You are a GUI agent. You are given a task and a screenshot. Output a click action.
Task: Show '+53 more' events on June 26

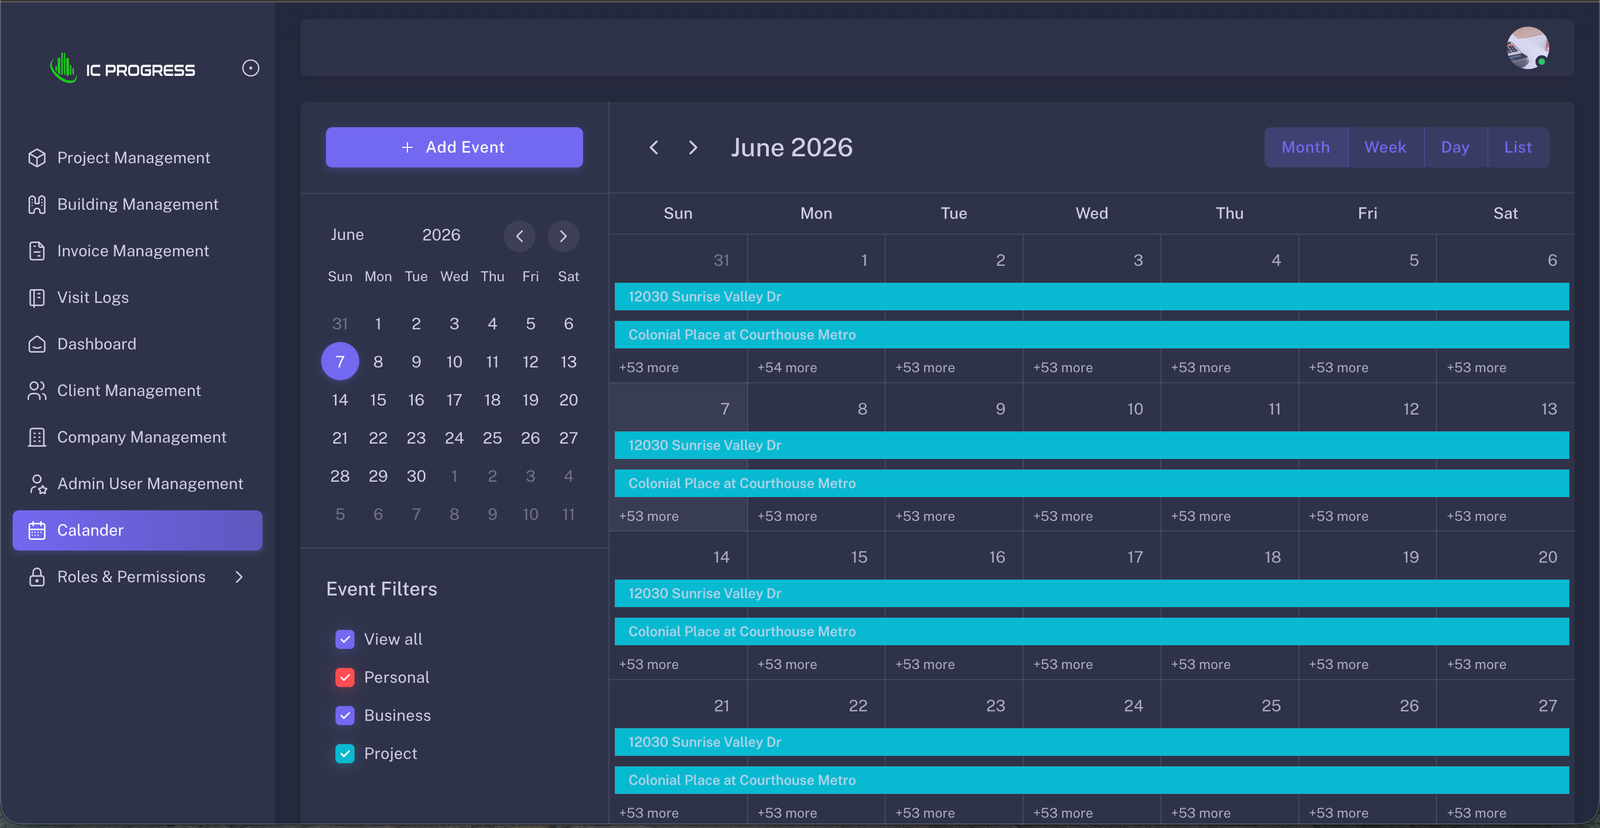pyautogui.click(x=1339, y=813)
